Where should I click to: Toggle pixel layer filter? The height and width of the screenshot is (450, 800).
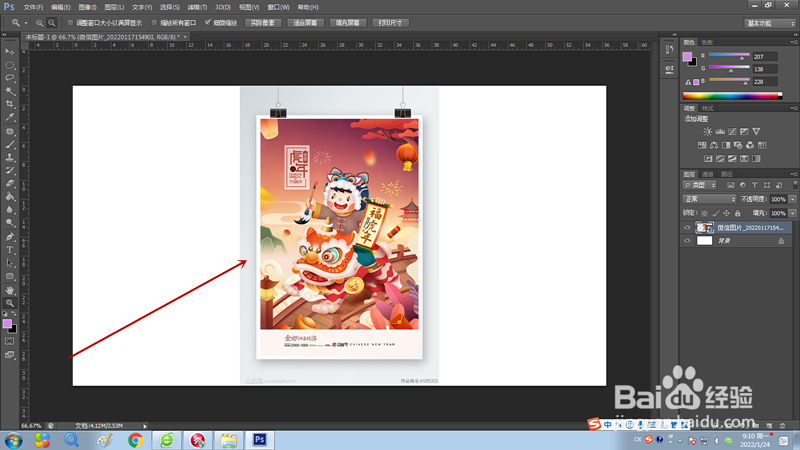pyautogui.click(x=731, y=185)
